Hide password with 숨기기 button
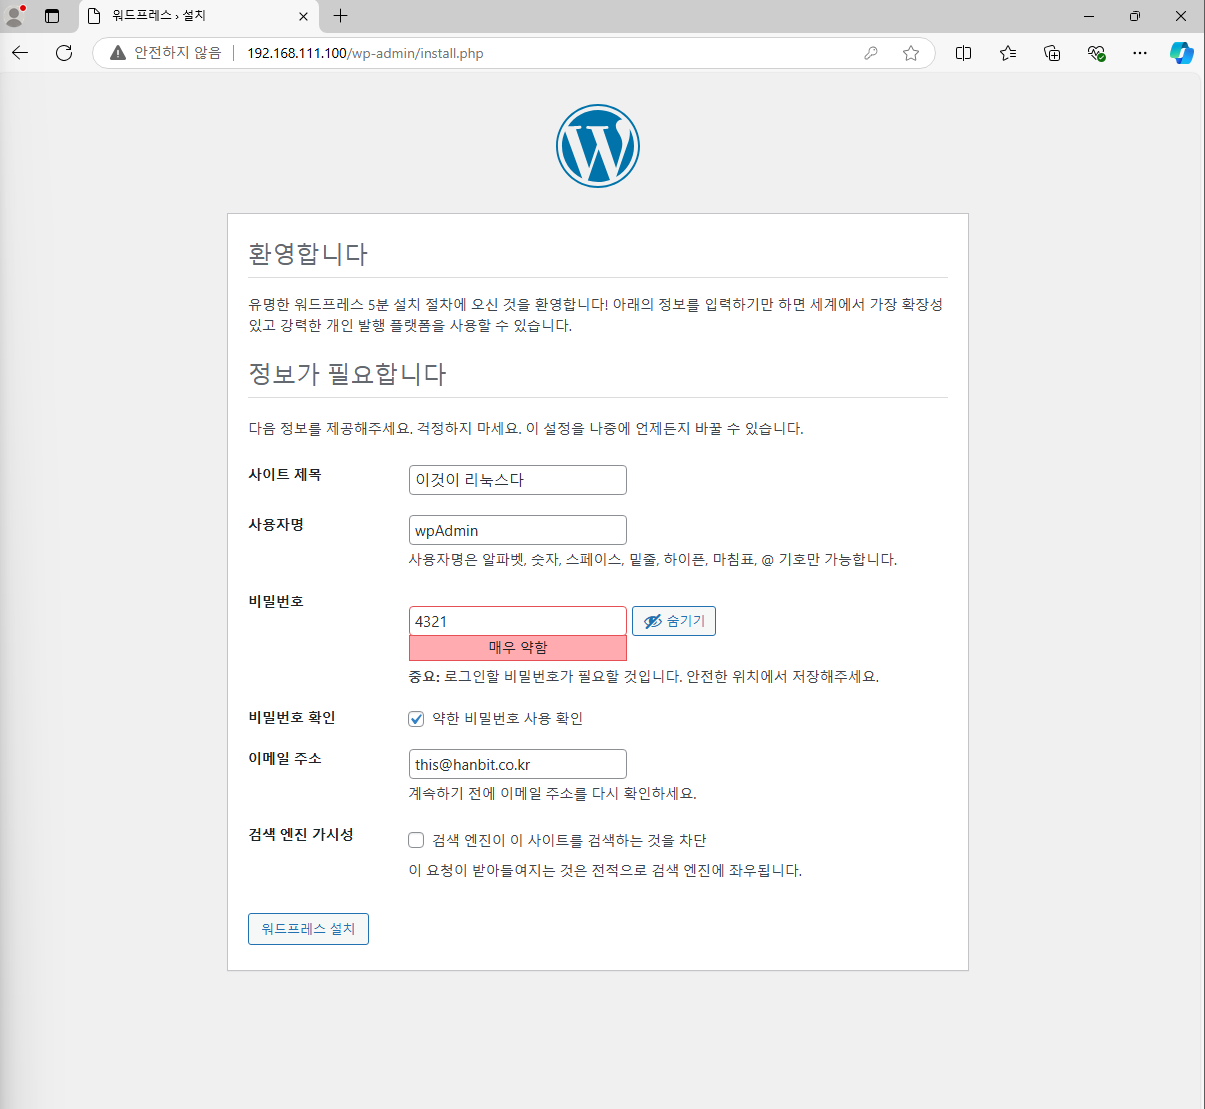 click(674, 621)
